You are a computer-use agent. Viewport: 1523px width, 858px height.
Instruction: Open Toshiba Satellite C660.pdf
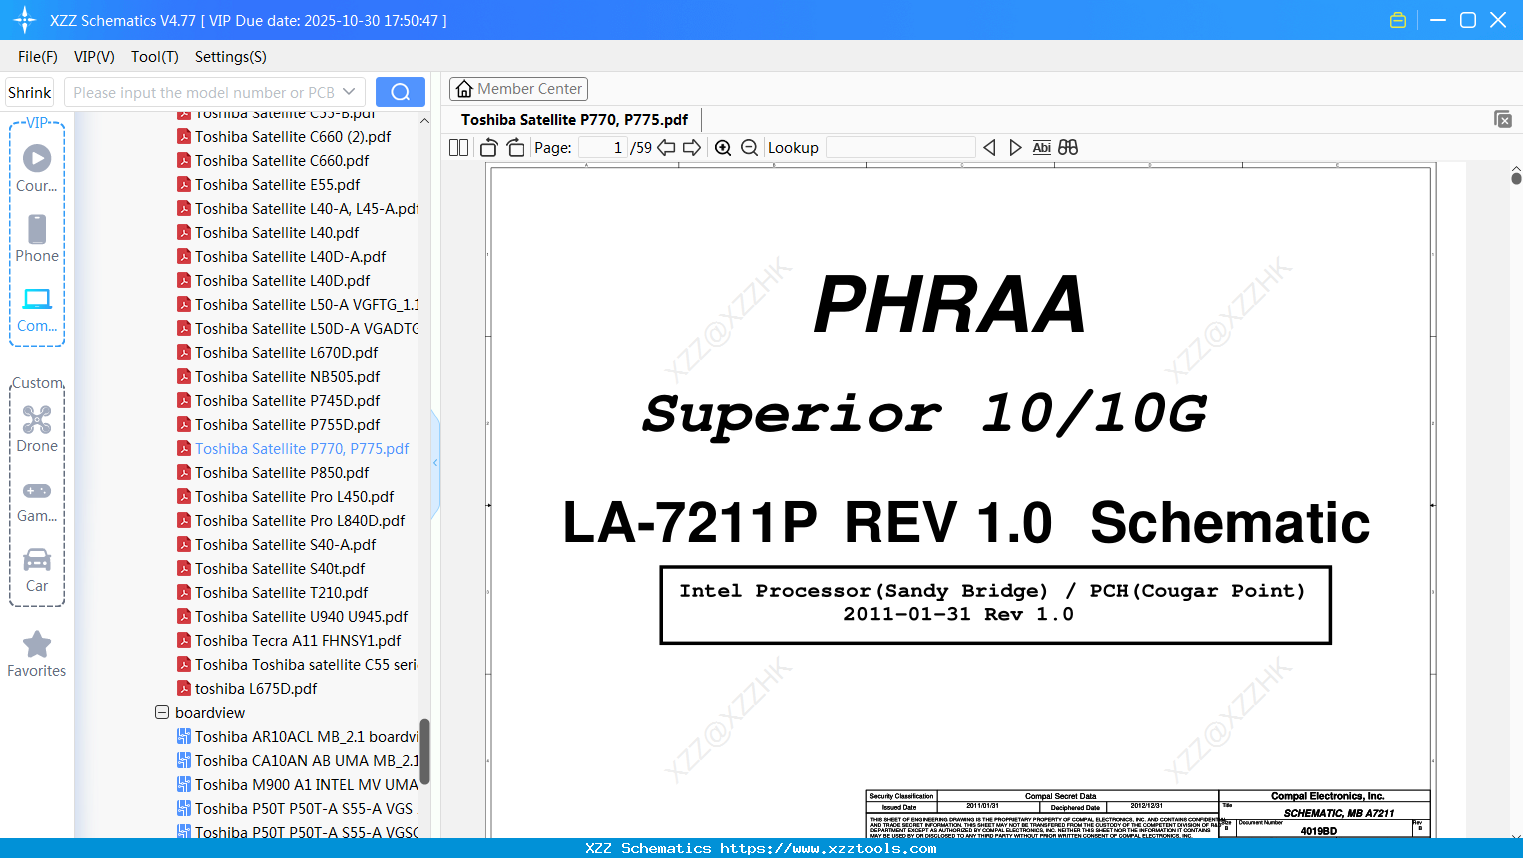click(x=282, y=160)
